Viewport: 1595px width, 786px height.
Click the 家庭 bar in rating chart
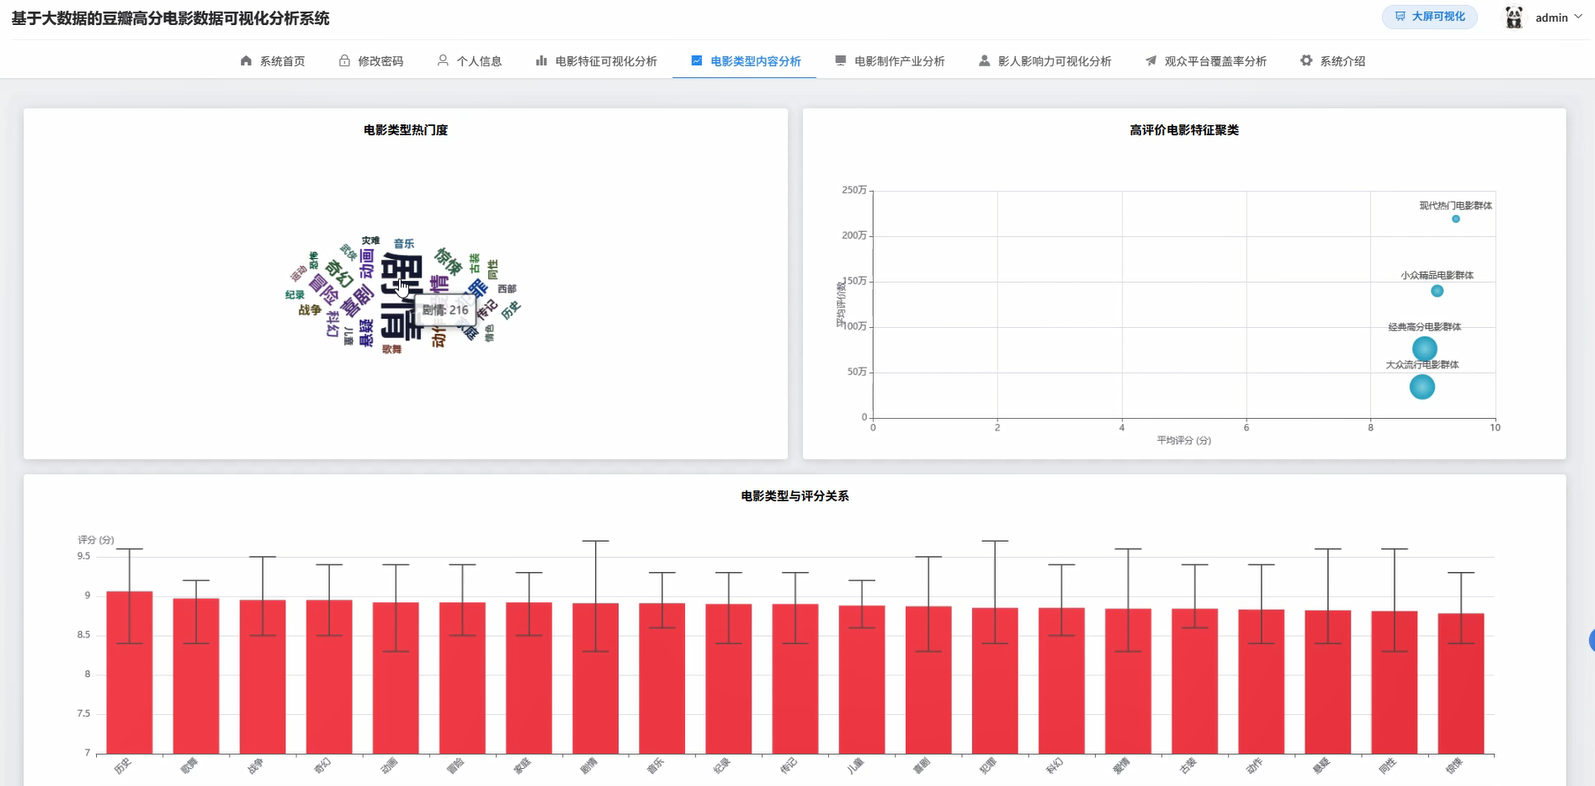pyautogui.click(x=529, y=678)
